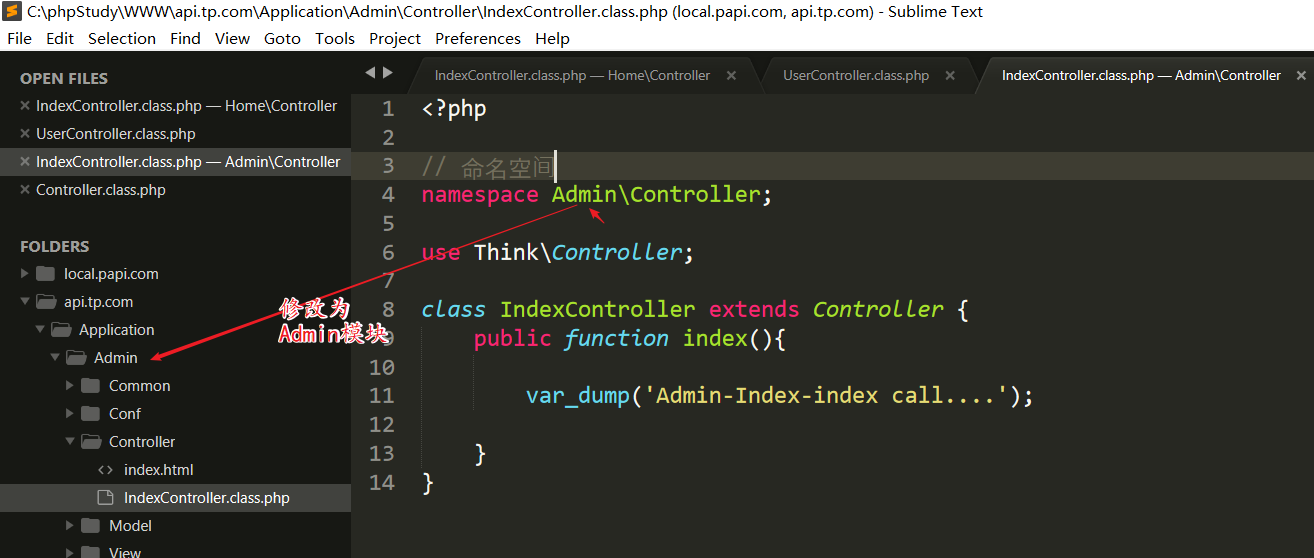Select IndexController.class.php Admin\Controller tab
Viewport: 1314px width, 558px height.
[x=1141, y=75]
